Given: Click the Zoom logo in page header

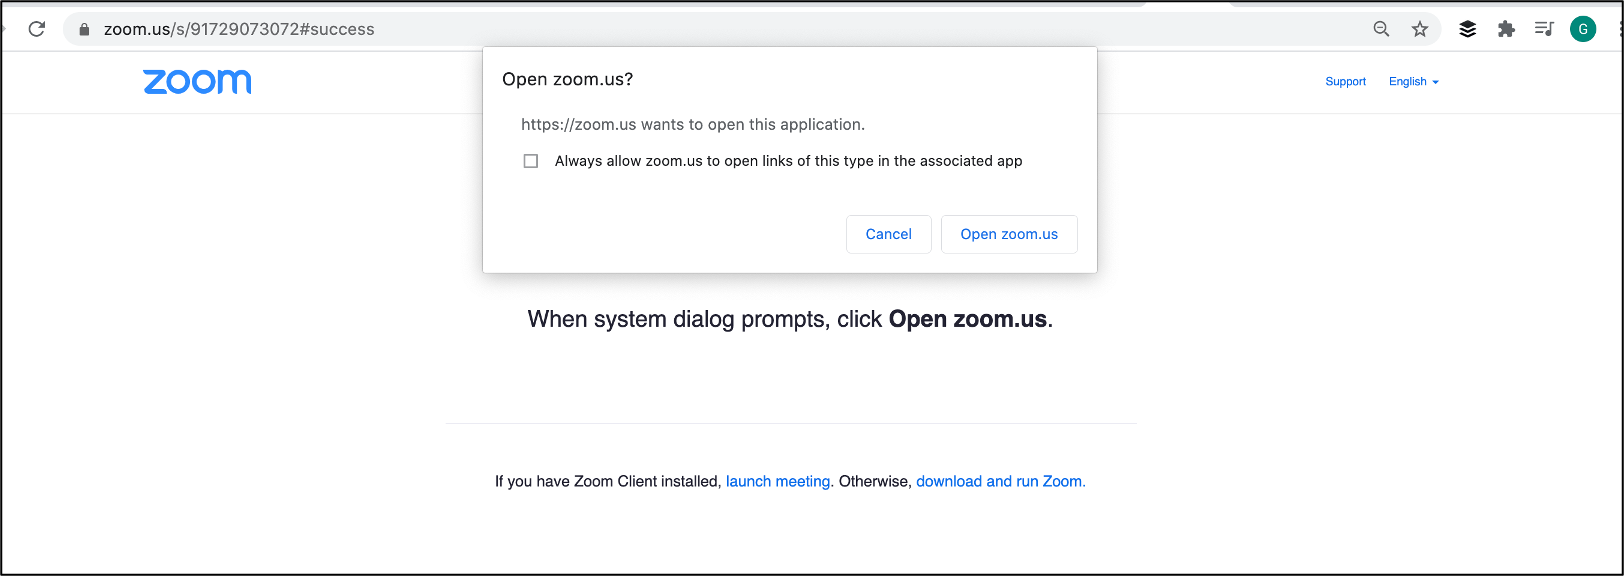Looking at the screenshot, I should (197, 82).
